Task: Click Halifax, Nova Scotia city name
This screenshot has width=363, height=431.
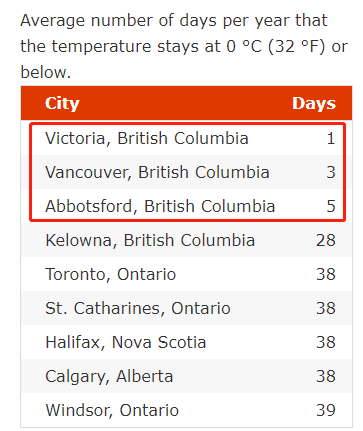Action: tap(126, 342)
